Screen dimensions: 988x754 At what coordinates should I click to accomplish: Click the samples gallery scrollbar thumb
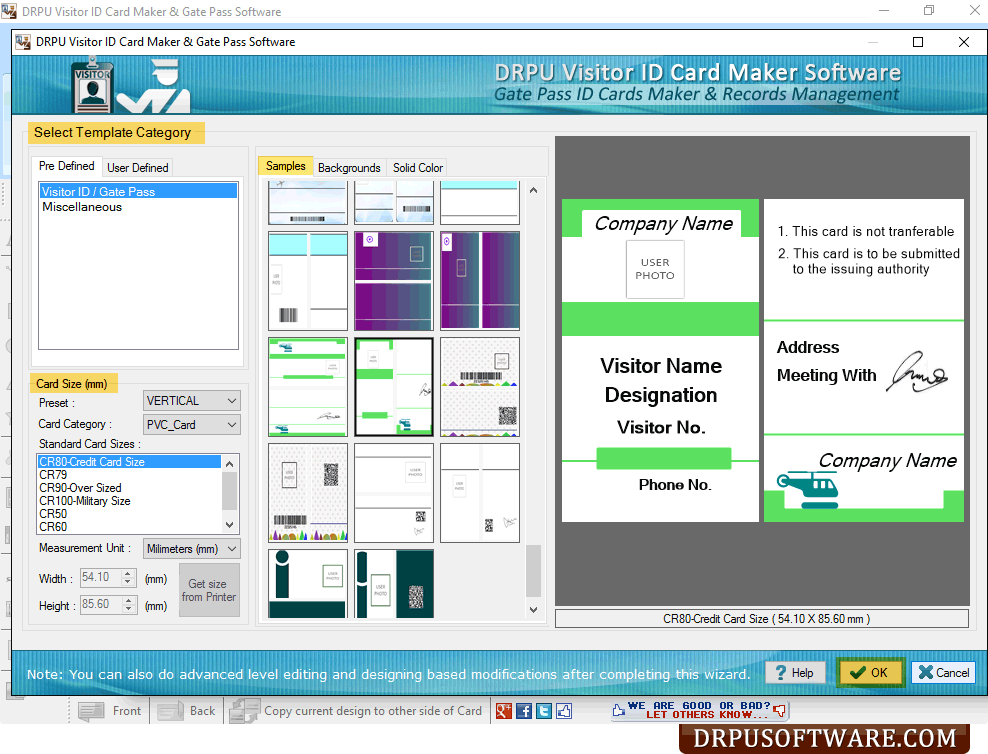[534, 571]
